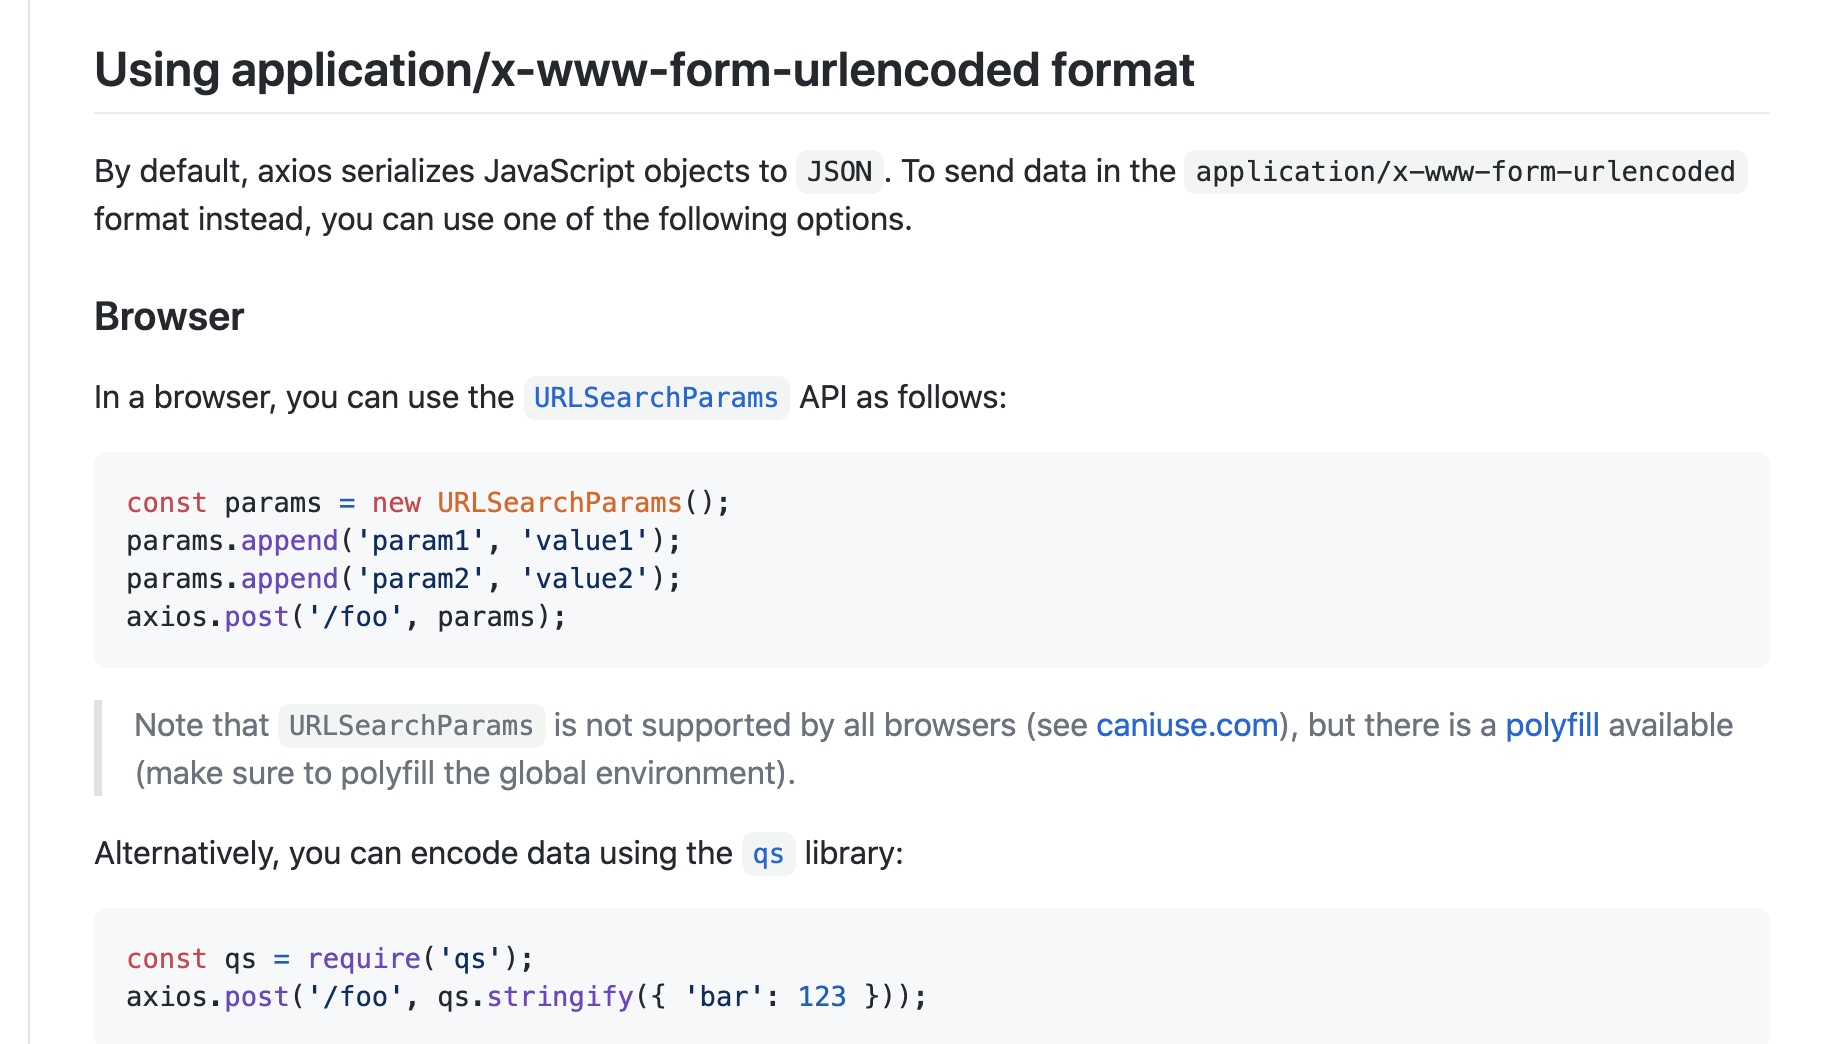Click the inline JSON code label

pos(839,172)
